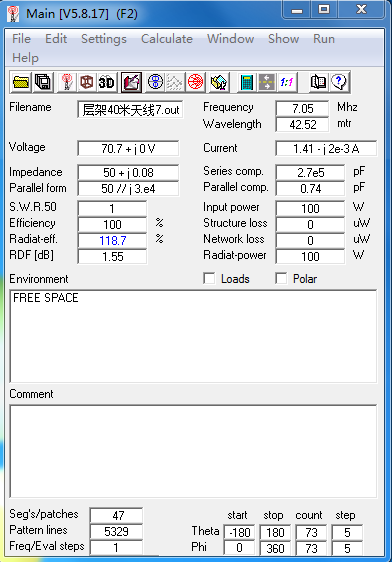Click the save file diskettes icon
The image size is (392, 562).
point(43,82)
